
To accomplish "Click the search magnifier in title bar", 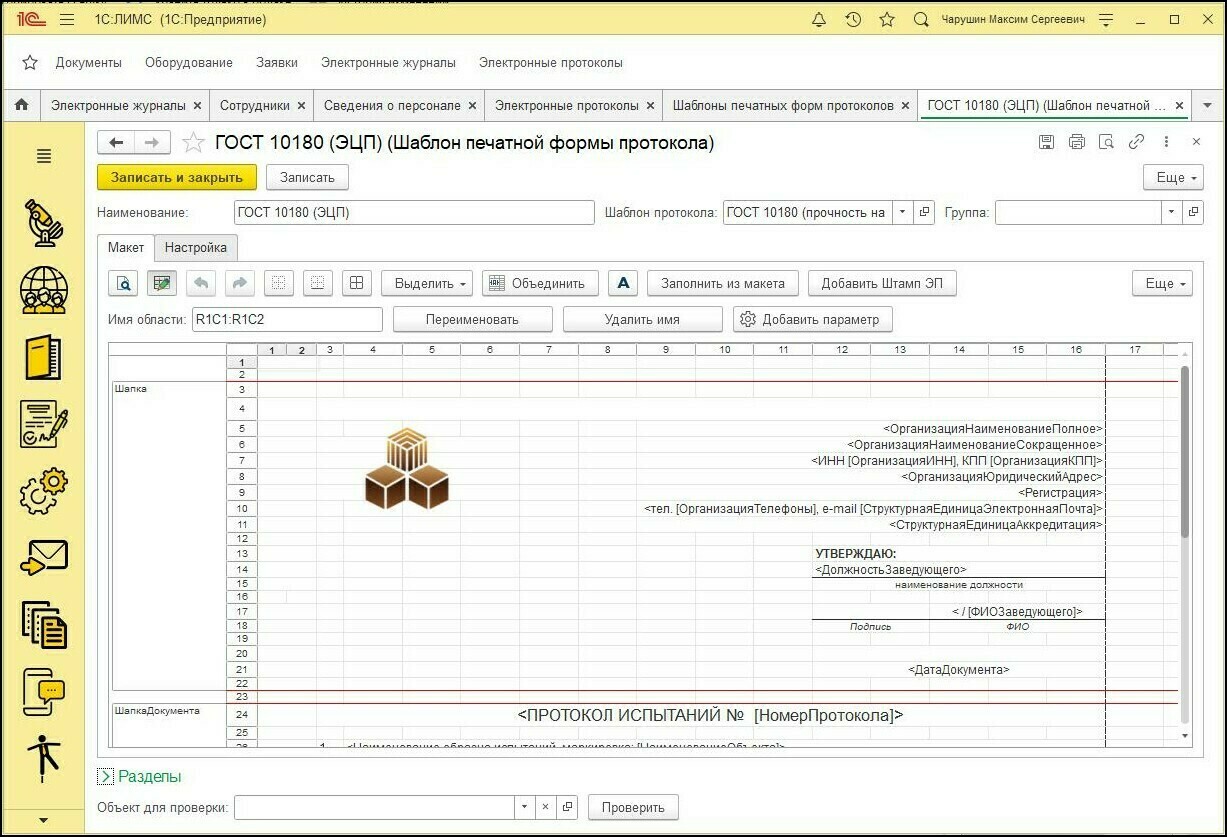I will point(922,20).
